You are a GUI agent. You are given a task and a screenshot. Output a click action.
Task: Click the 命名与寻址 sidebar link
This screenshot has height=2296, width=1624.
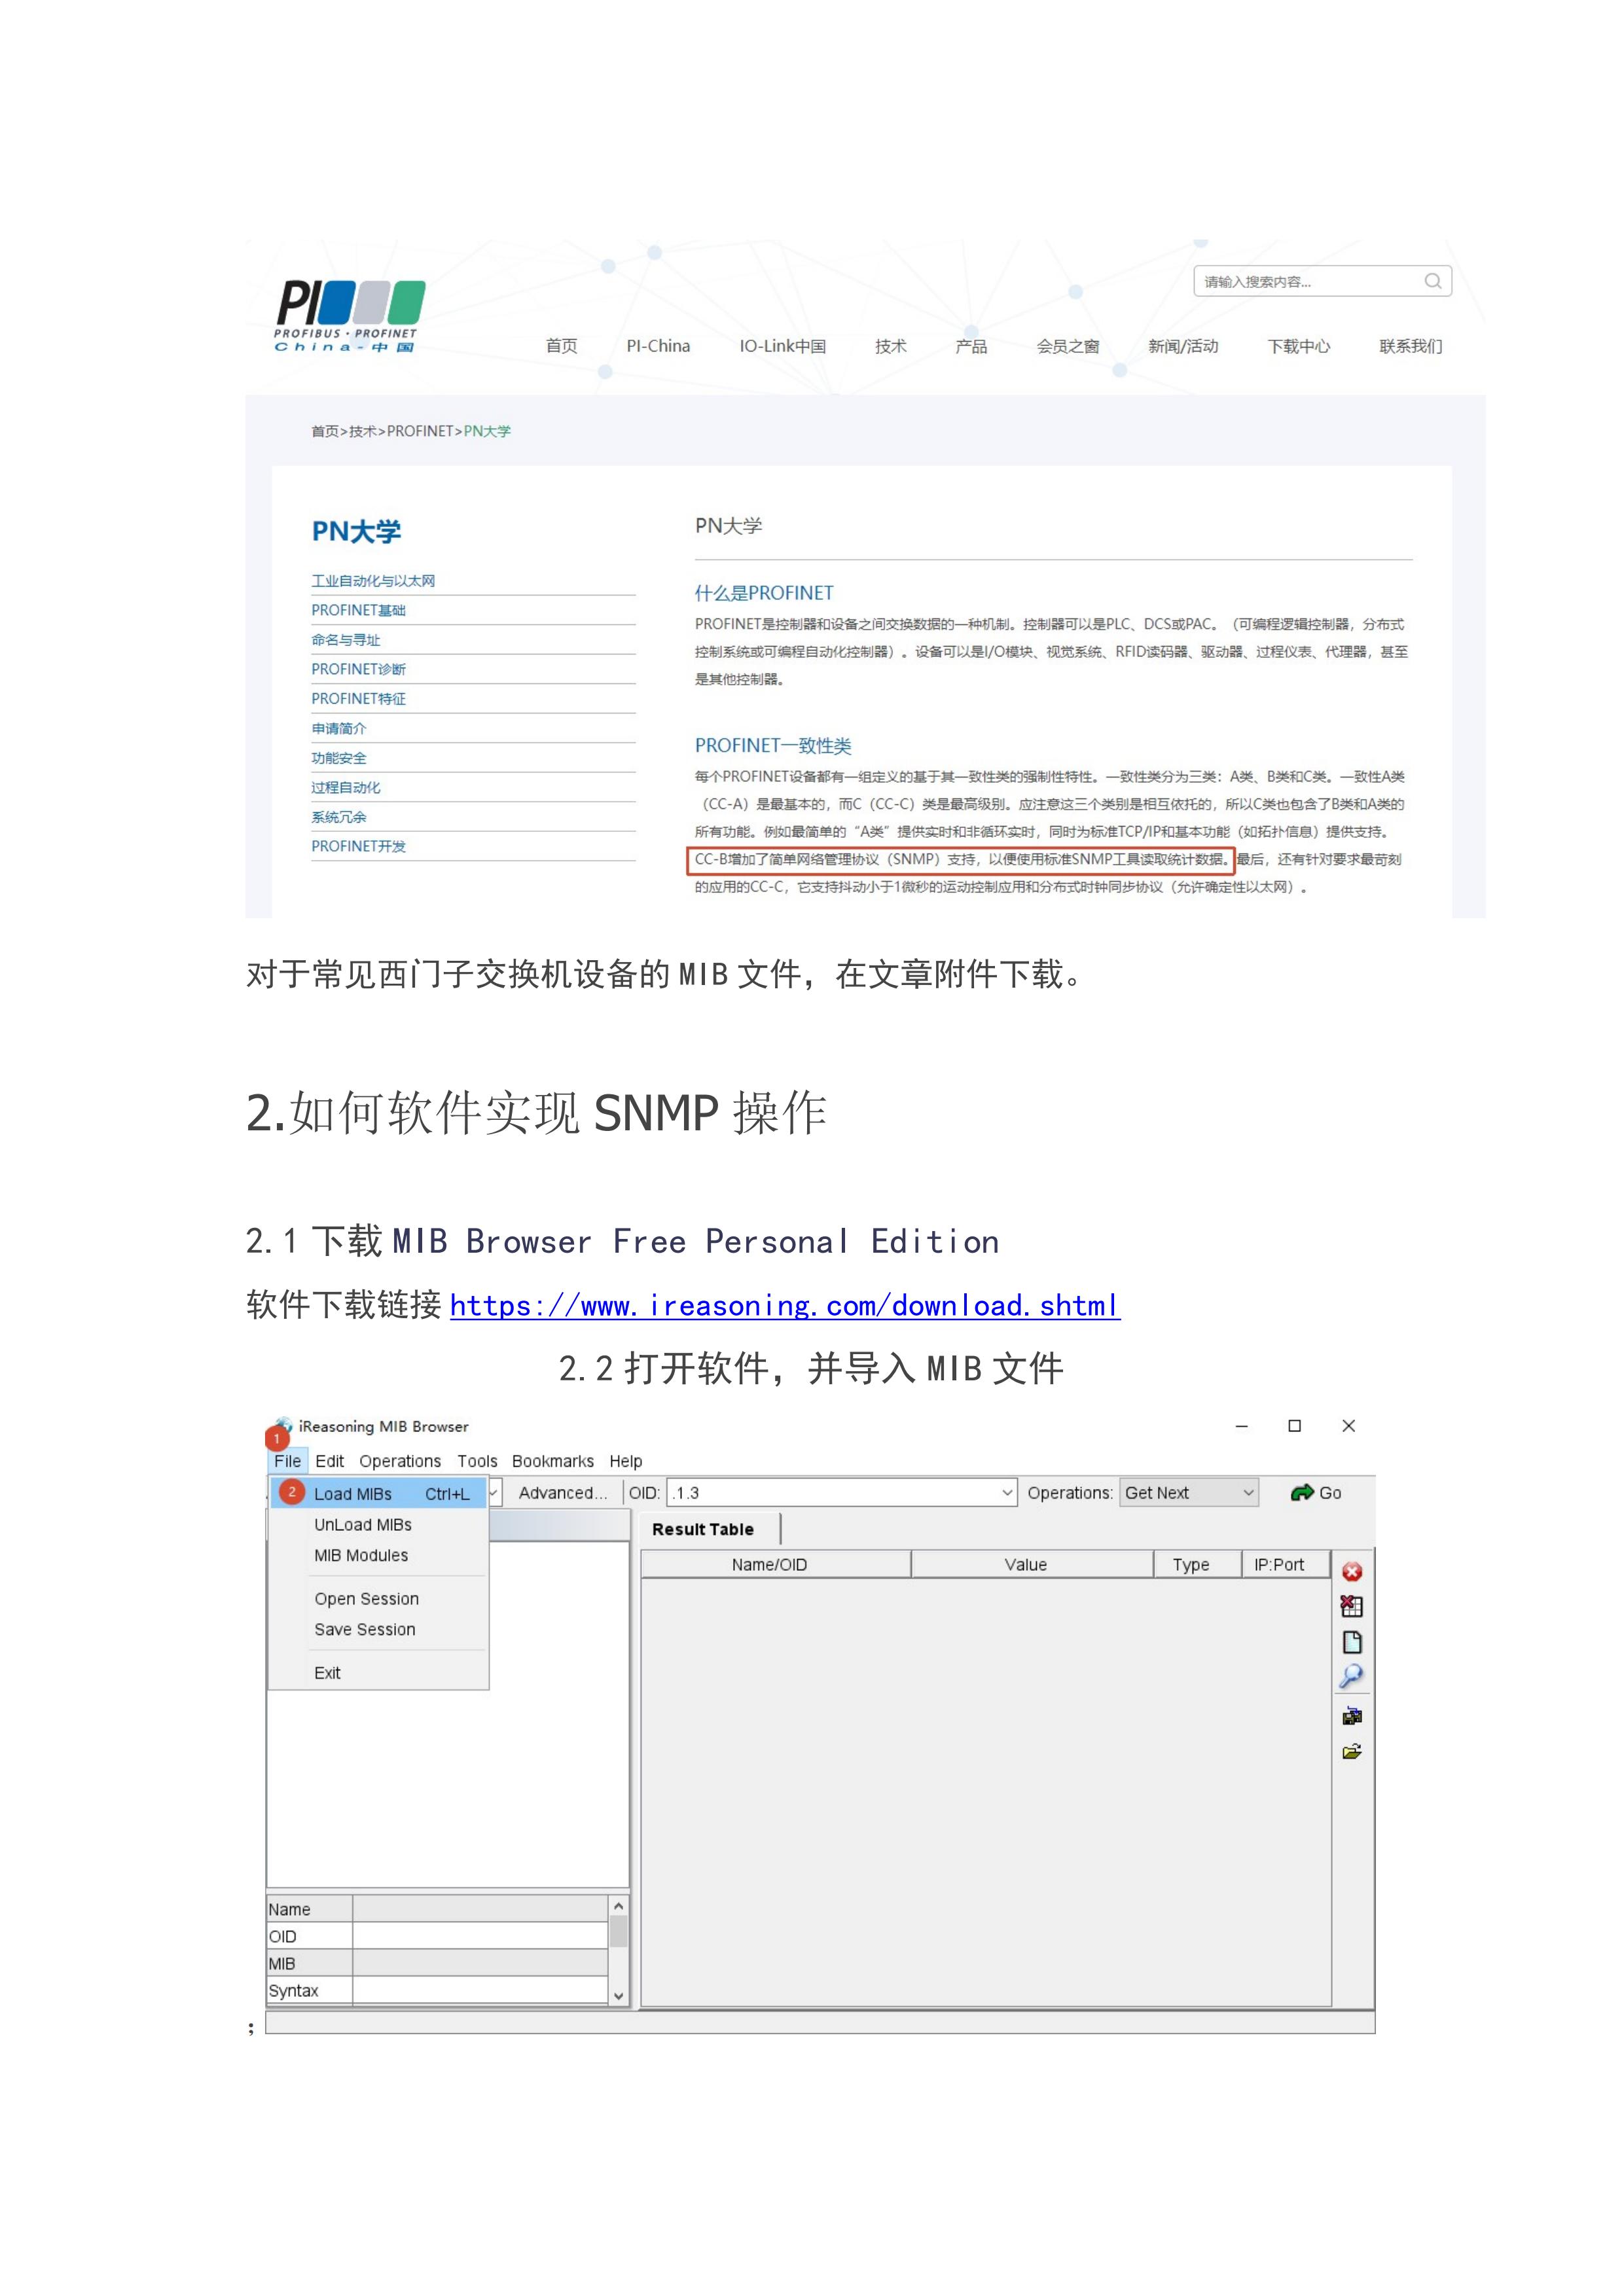point(345,640)
